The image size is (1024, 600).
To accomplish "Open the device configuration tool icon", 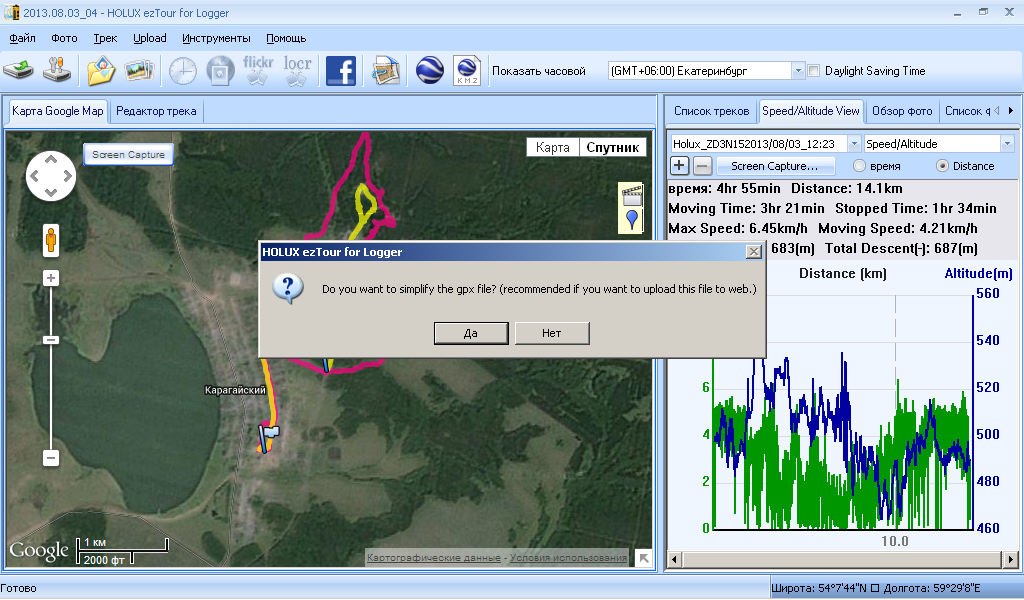I will 57,70.
